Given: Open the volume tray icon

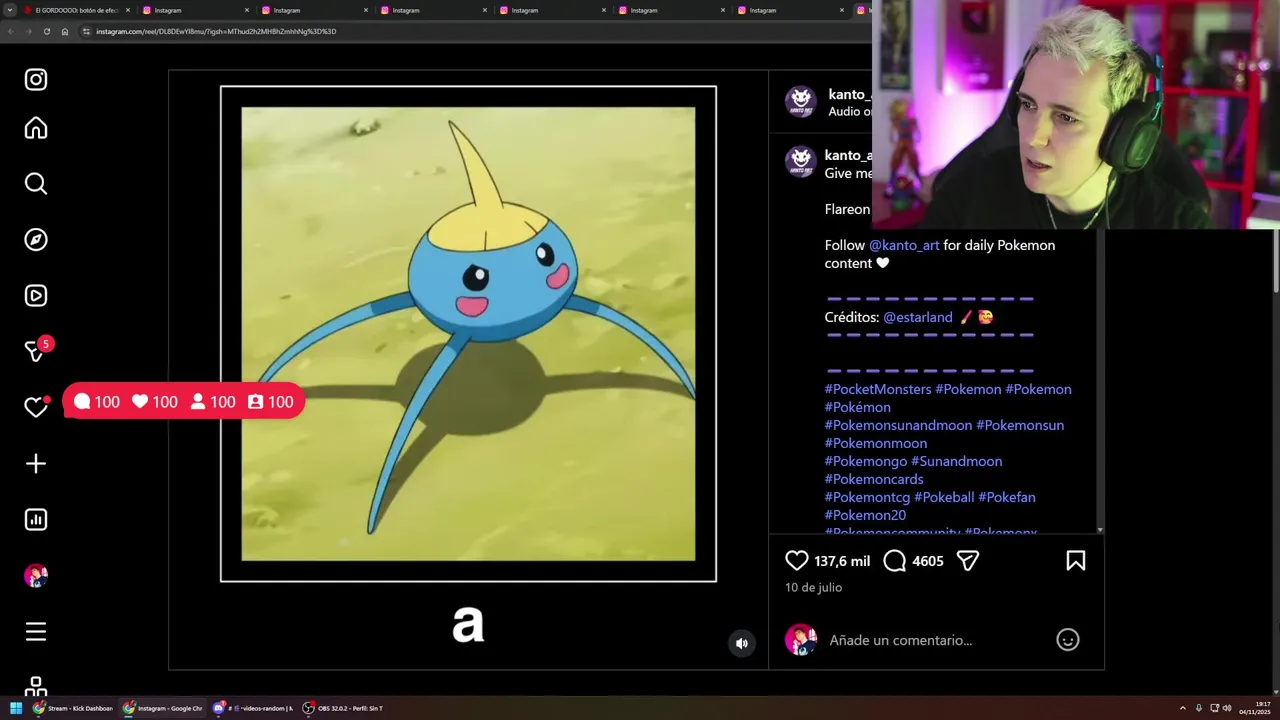Looking at the screenshot, I should click(x=1227, y=708).
